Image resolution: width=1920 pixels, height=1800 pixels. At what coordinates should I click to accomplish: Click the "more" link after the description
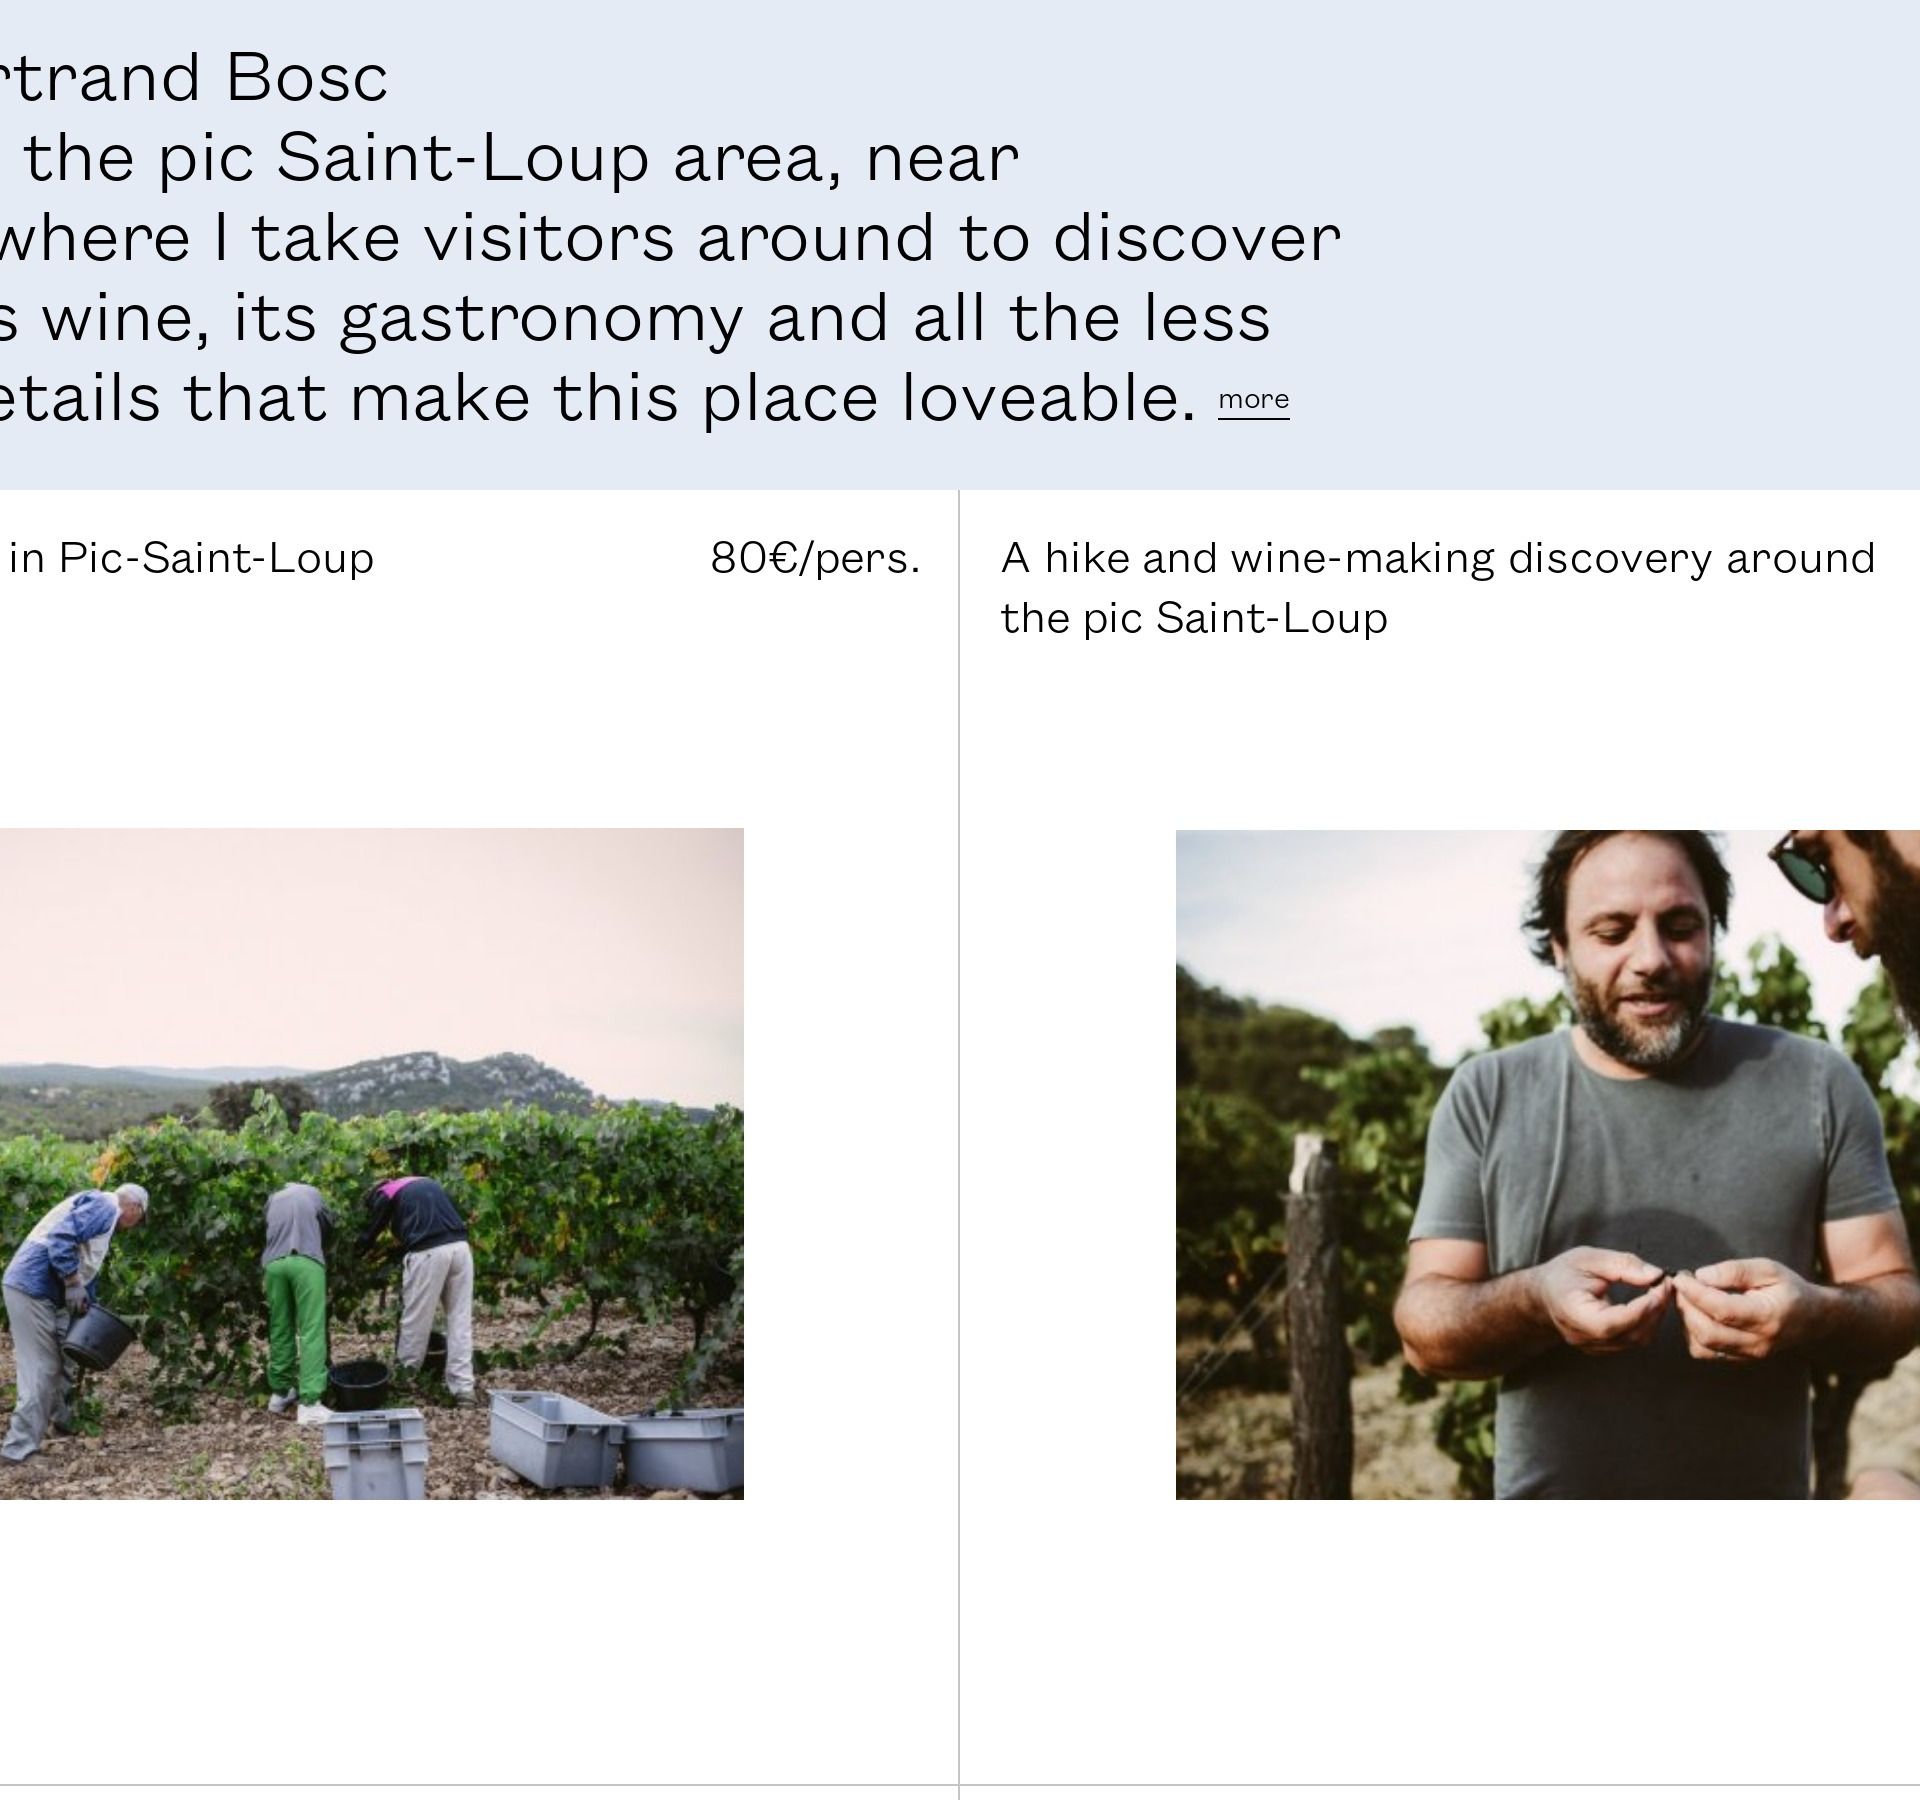1253,400
